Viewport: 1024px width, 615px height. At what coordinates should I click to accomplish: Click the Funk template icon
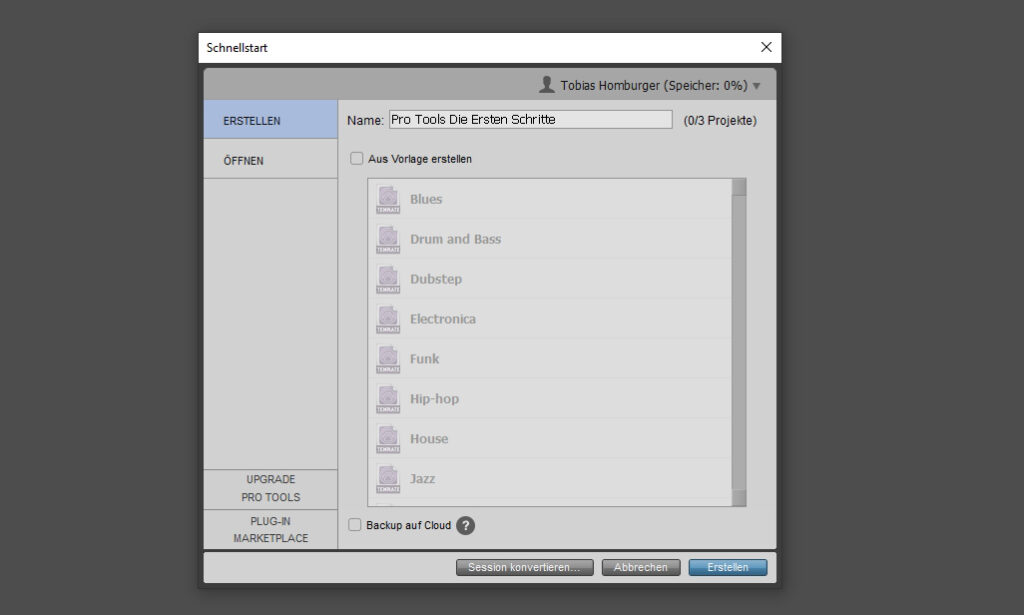[x=388, y=358]
